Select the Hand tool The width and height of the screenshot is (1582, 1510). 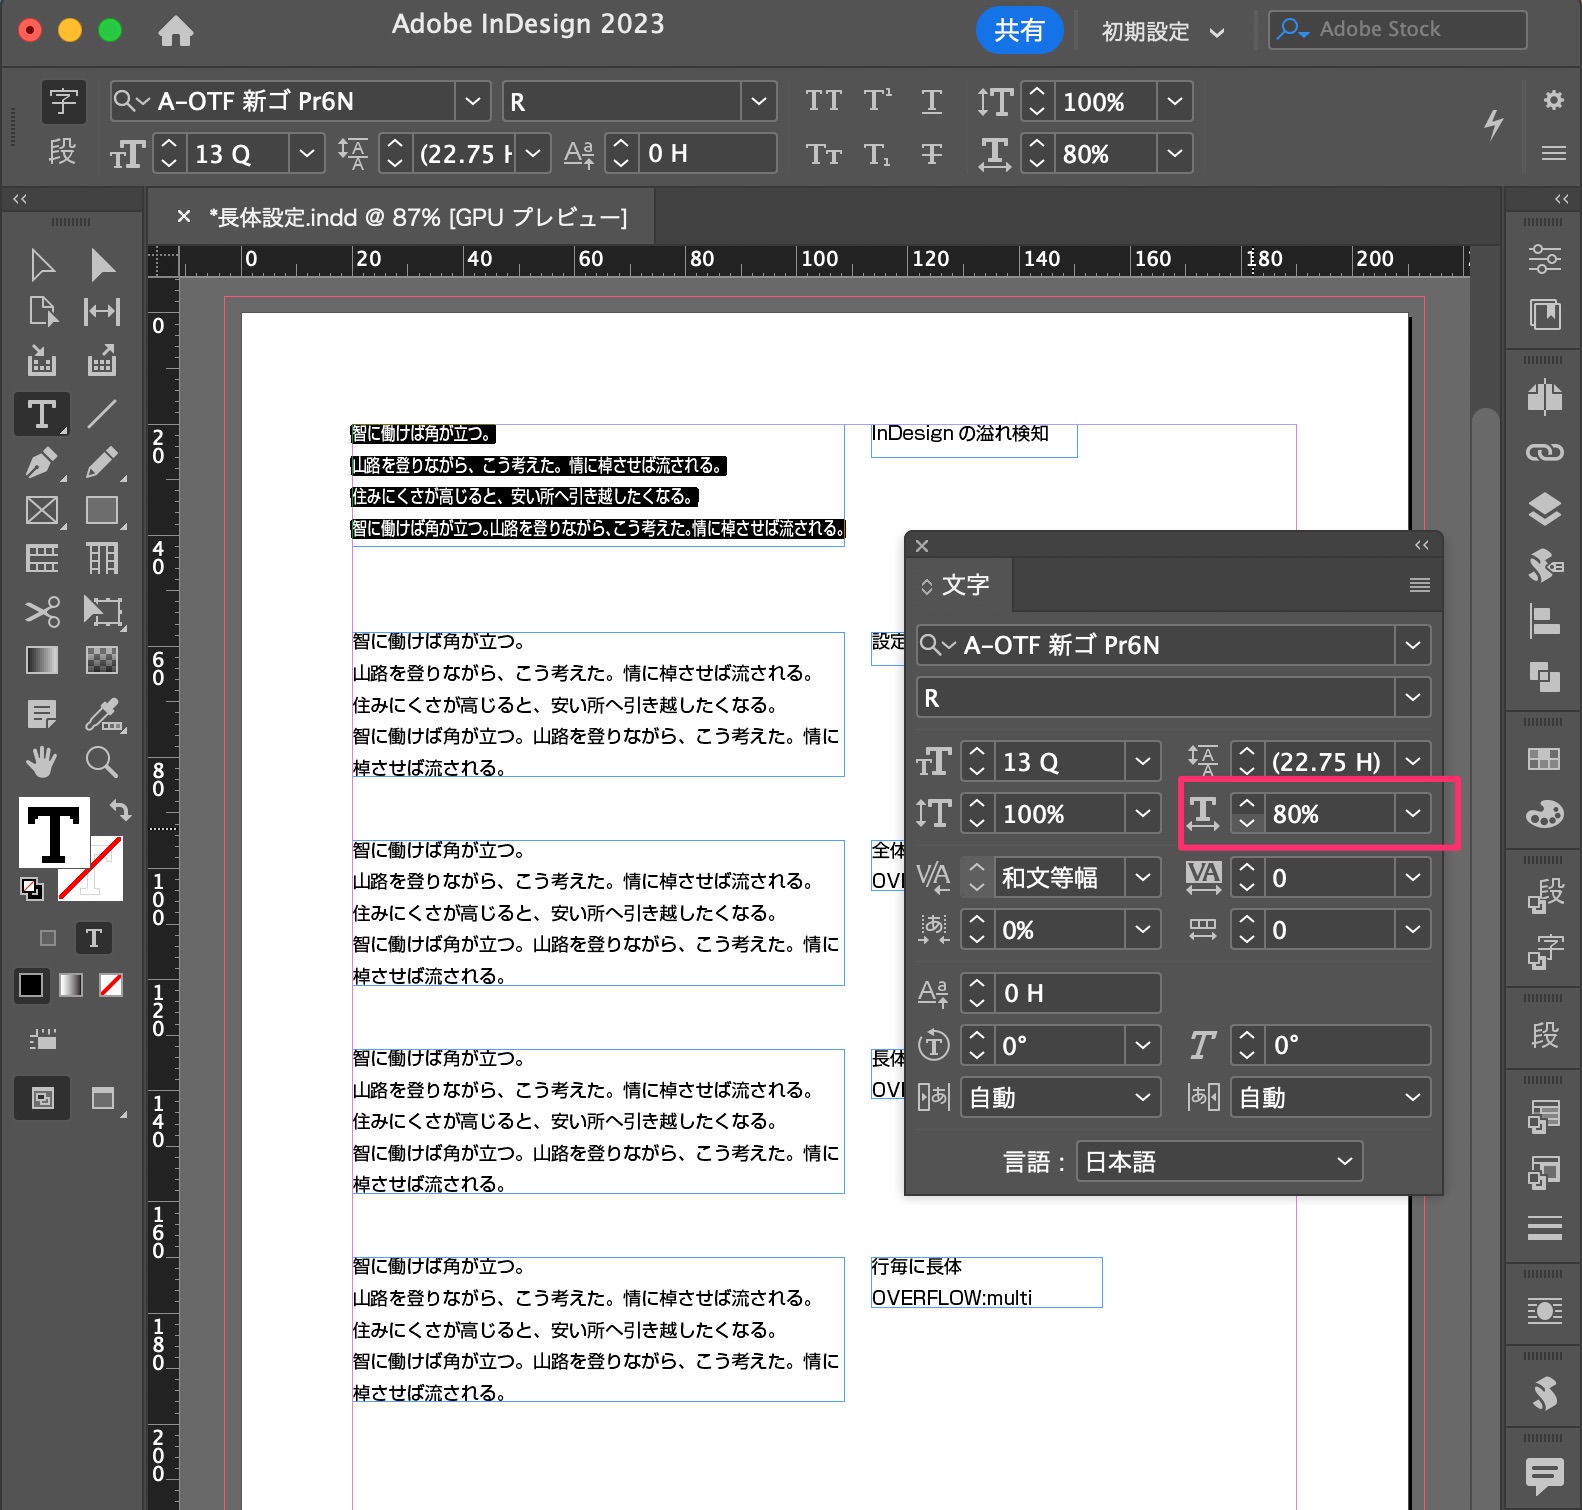41,762
